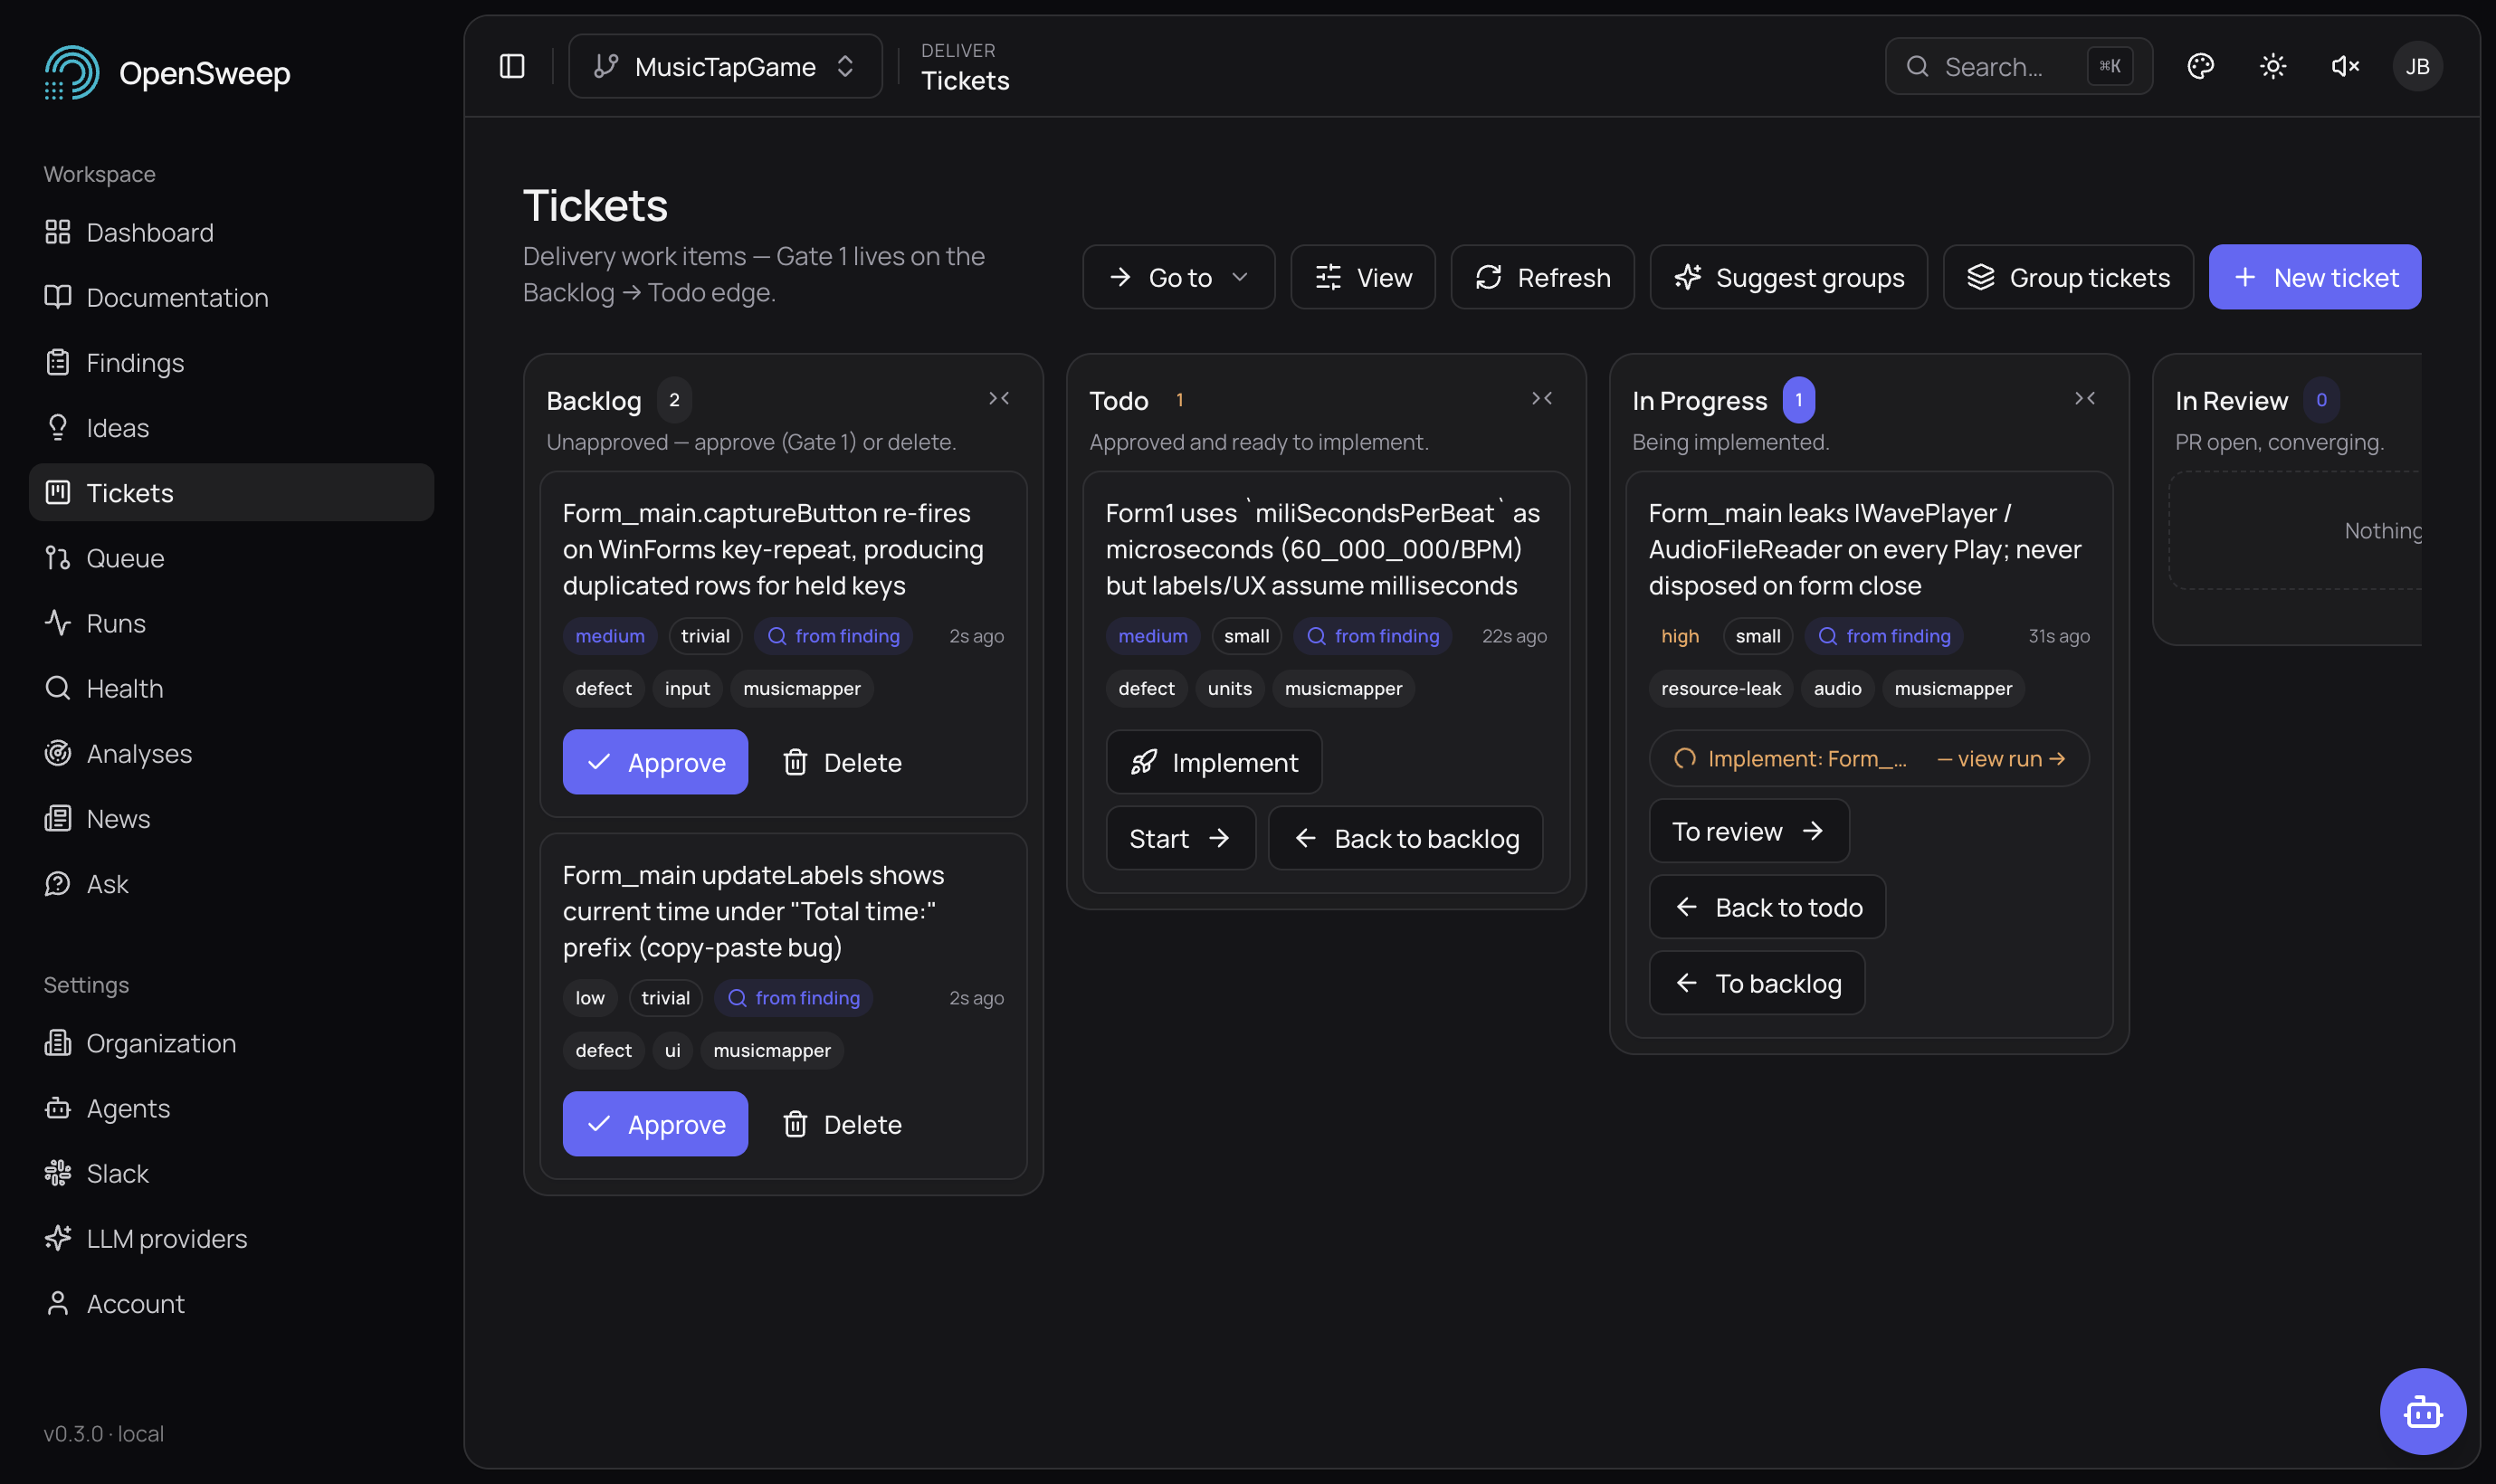Click the In Progress count badge
Screen dimensions: 2496x1484
click(x=1798, y=400)
